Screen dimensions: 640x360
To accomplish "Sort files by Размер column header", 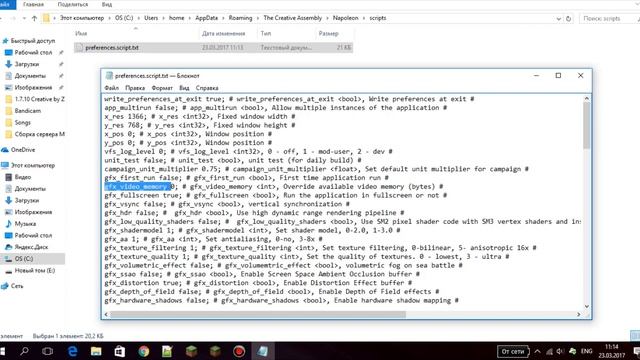I will [329, 33].
